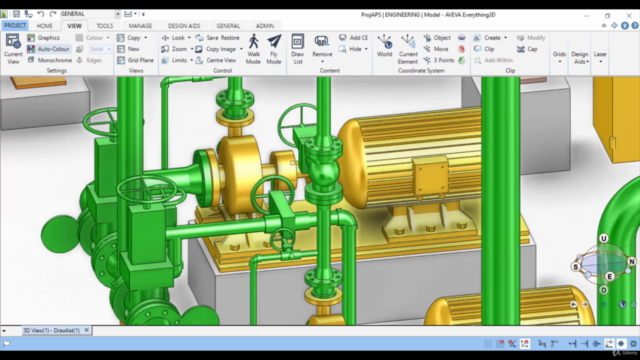Open status bar settings gear
Viewport: 640px width, 360px height.
[x=633, y=344]
